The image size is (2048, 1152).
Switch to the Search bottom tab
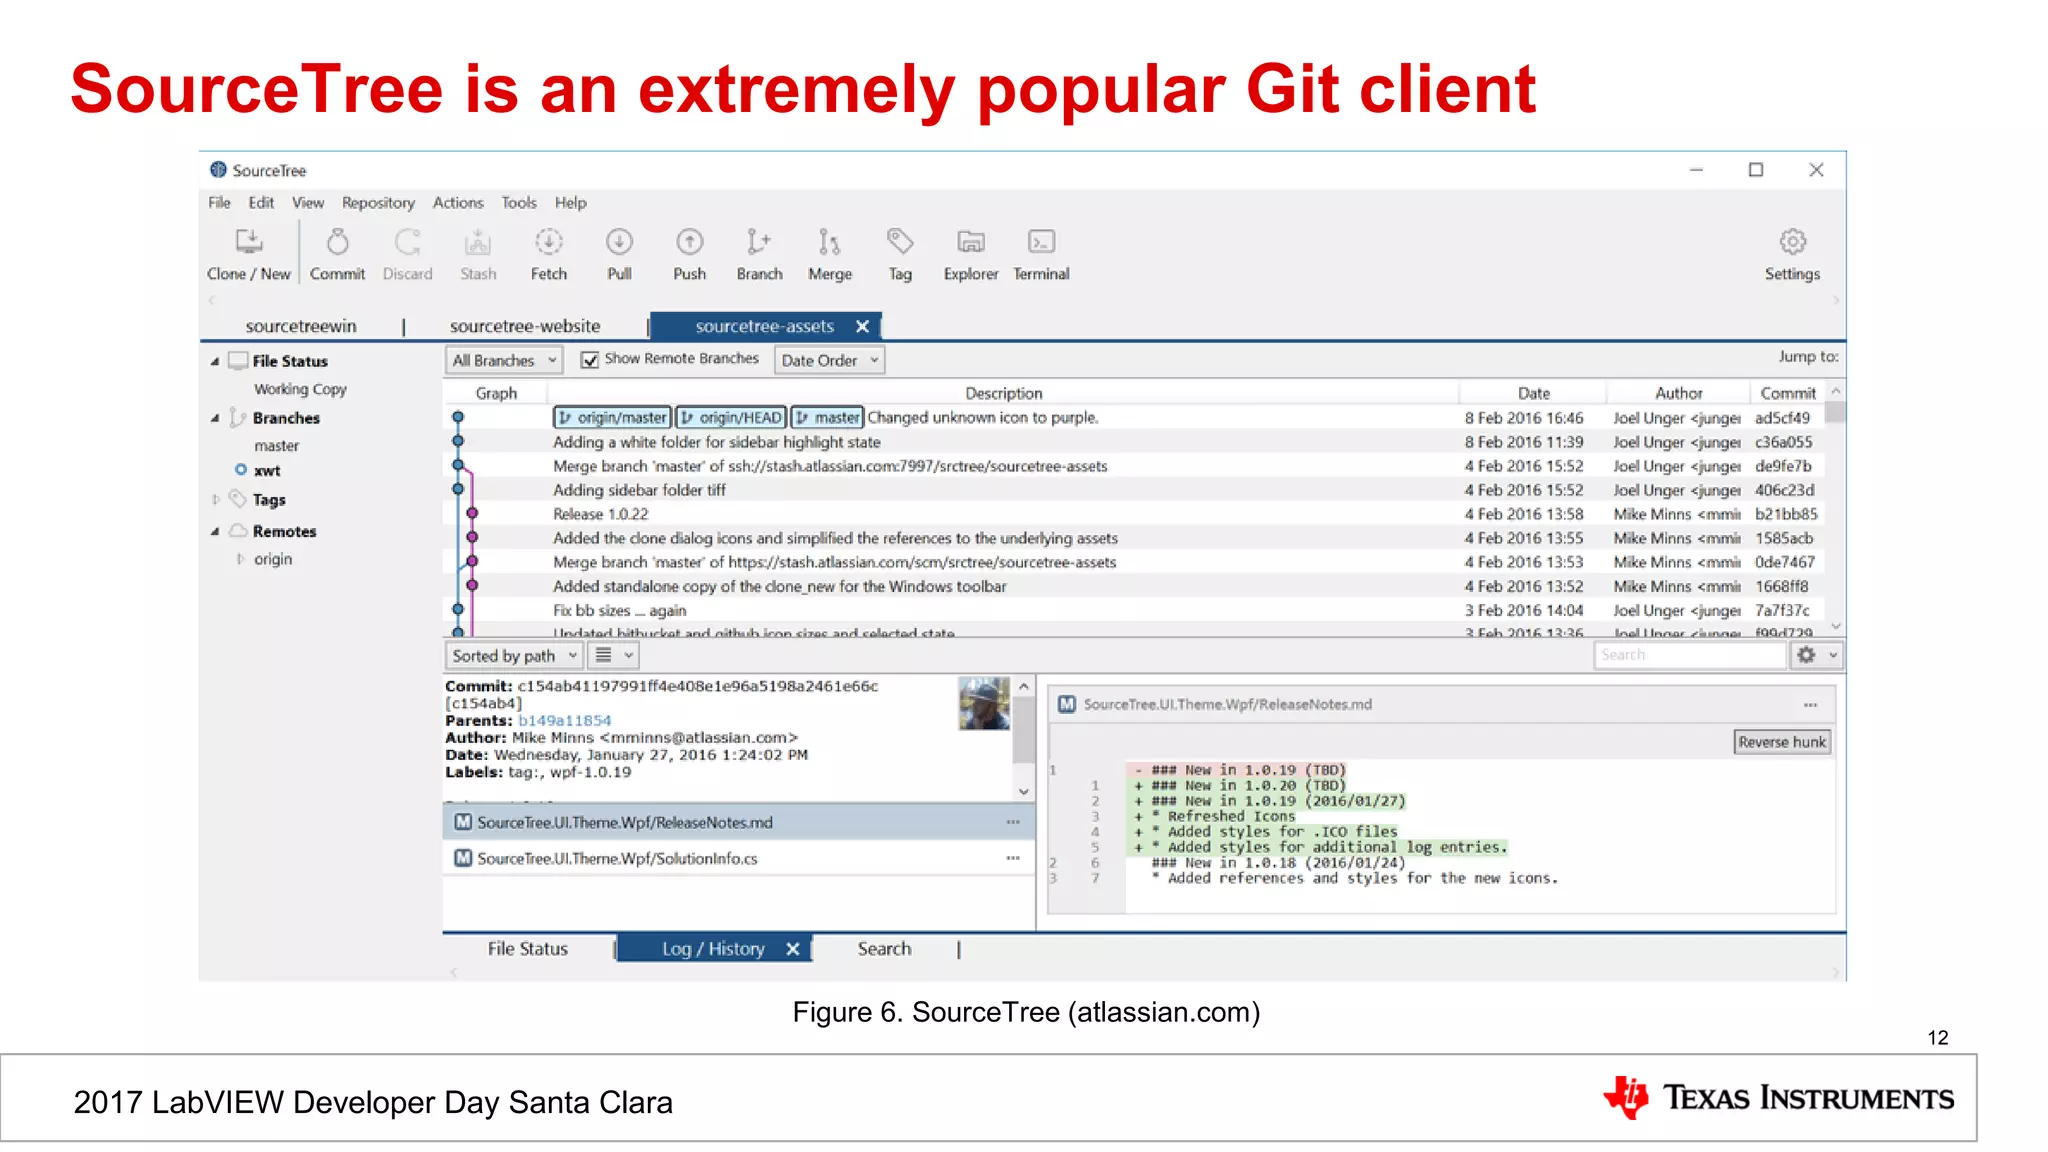pos(885,949)
